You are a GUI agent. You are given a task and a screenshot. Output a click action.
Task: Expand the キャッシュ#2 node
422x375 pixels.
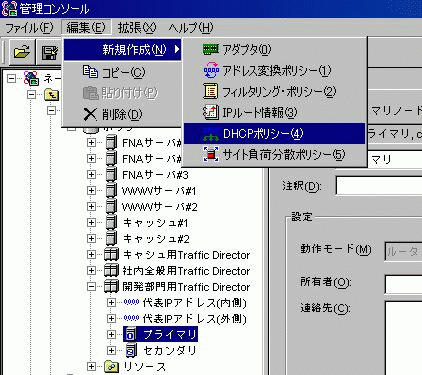91,238
